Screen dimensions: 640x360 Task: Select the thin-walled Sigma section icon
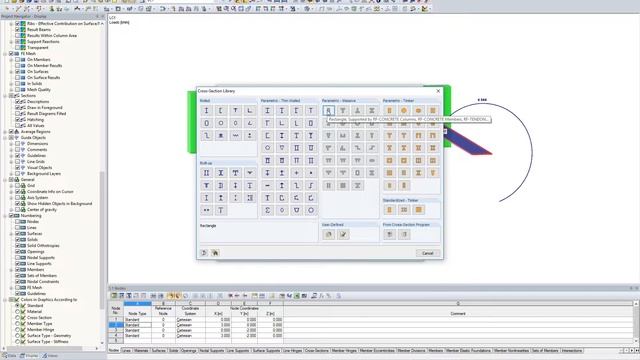pos(267,210)
